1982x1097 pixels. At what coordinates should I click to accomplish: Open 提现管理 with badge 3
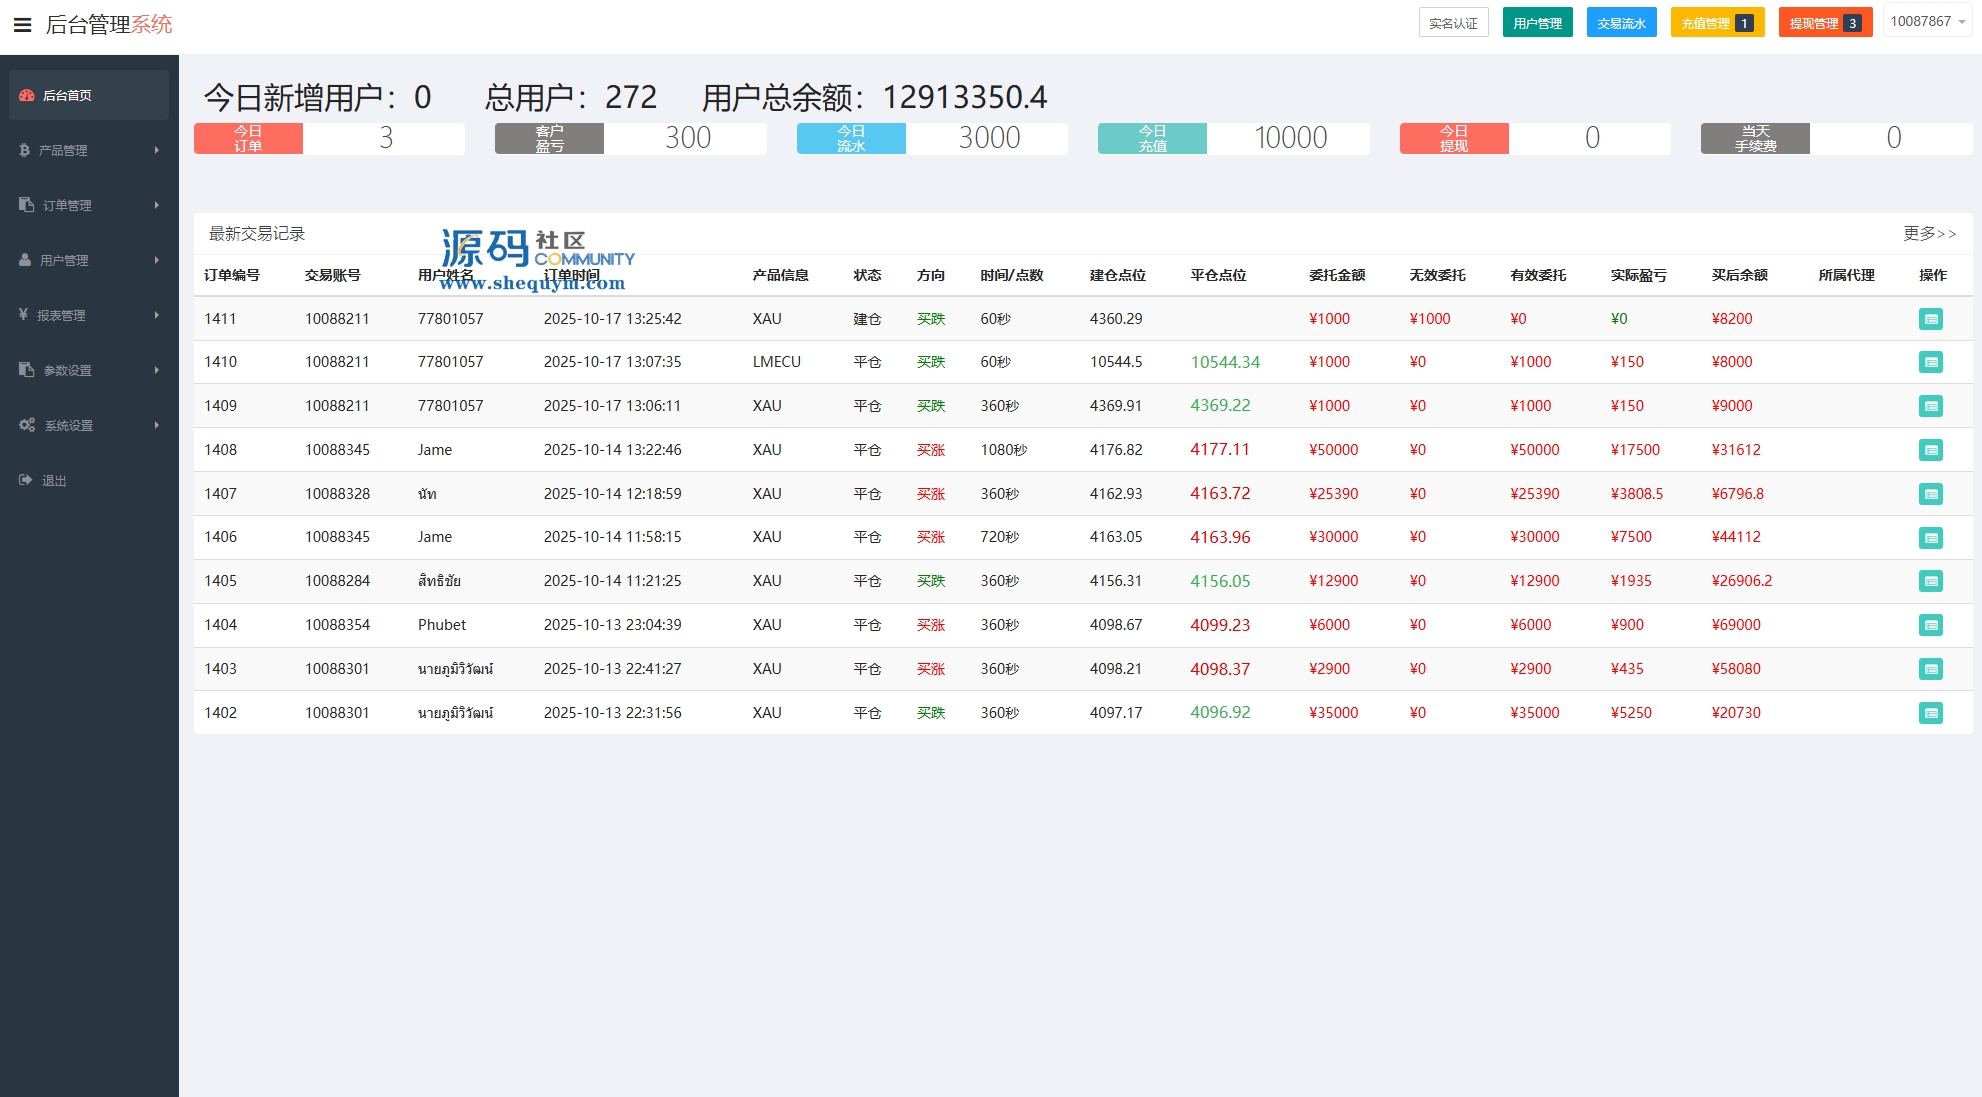pos(1824,23)
